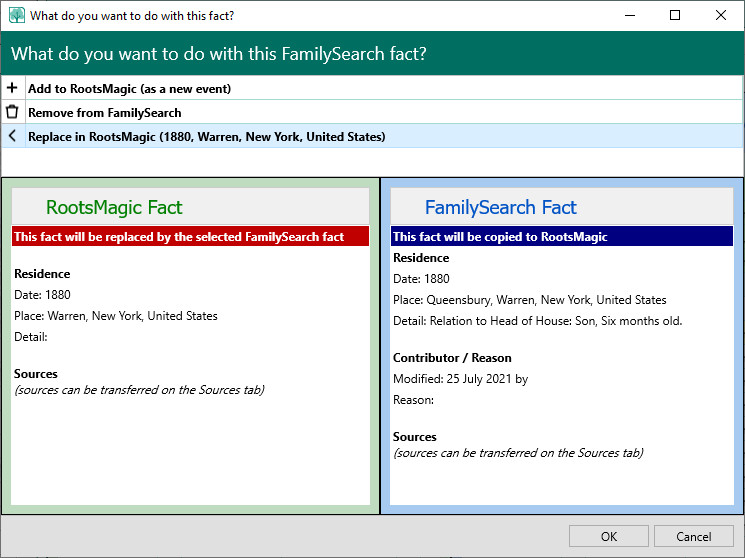Click the plus icon for Add to RootsMagic
This screenshot has width=745, height=558.
12,88
